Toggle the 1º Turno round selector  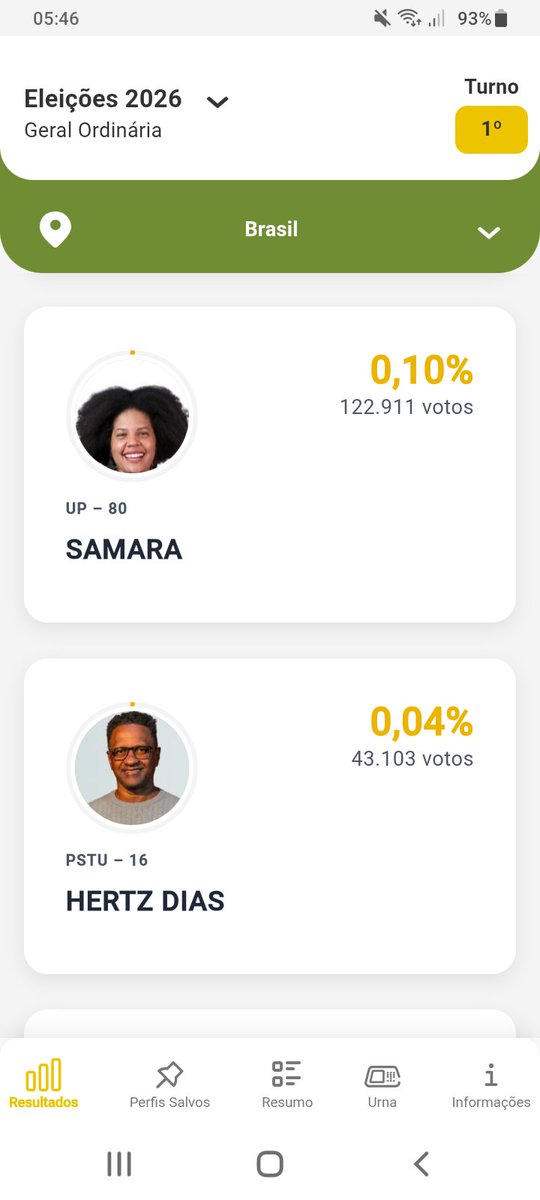point(491,129)
